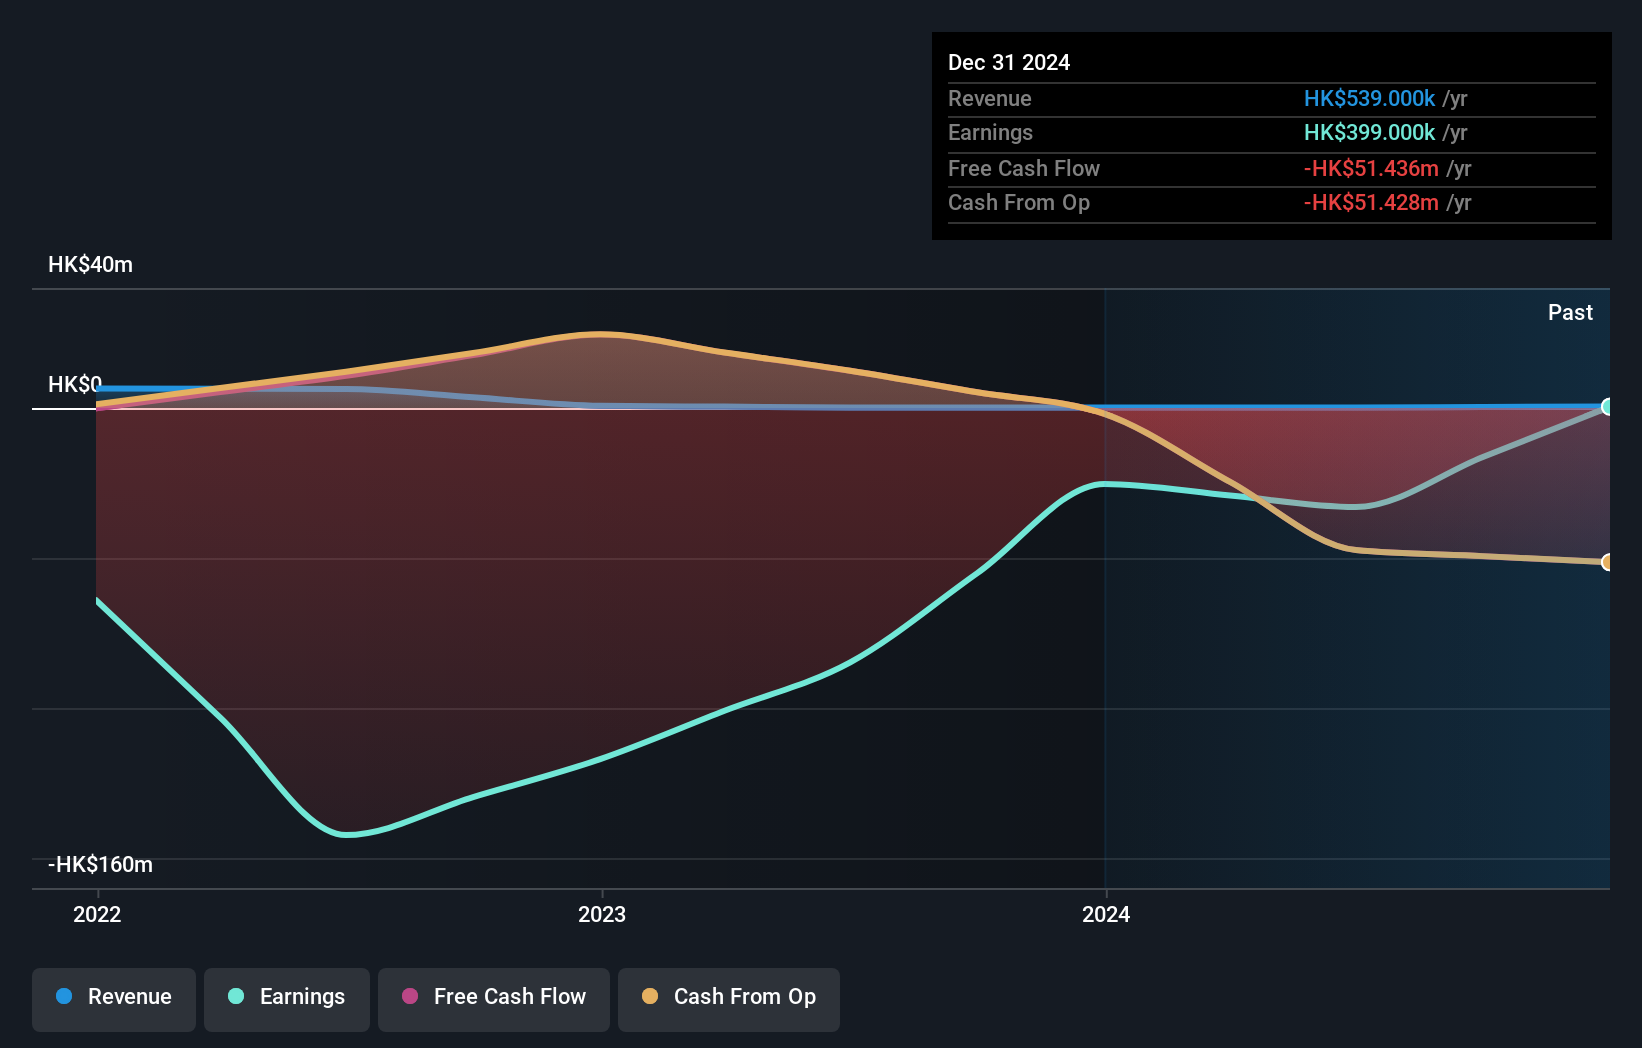Click the teal Earnings legend dot
The image size is (1642, 1048).
click(x=236, y=996)
